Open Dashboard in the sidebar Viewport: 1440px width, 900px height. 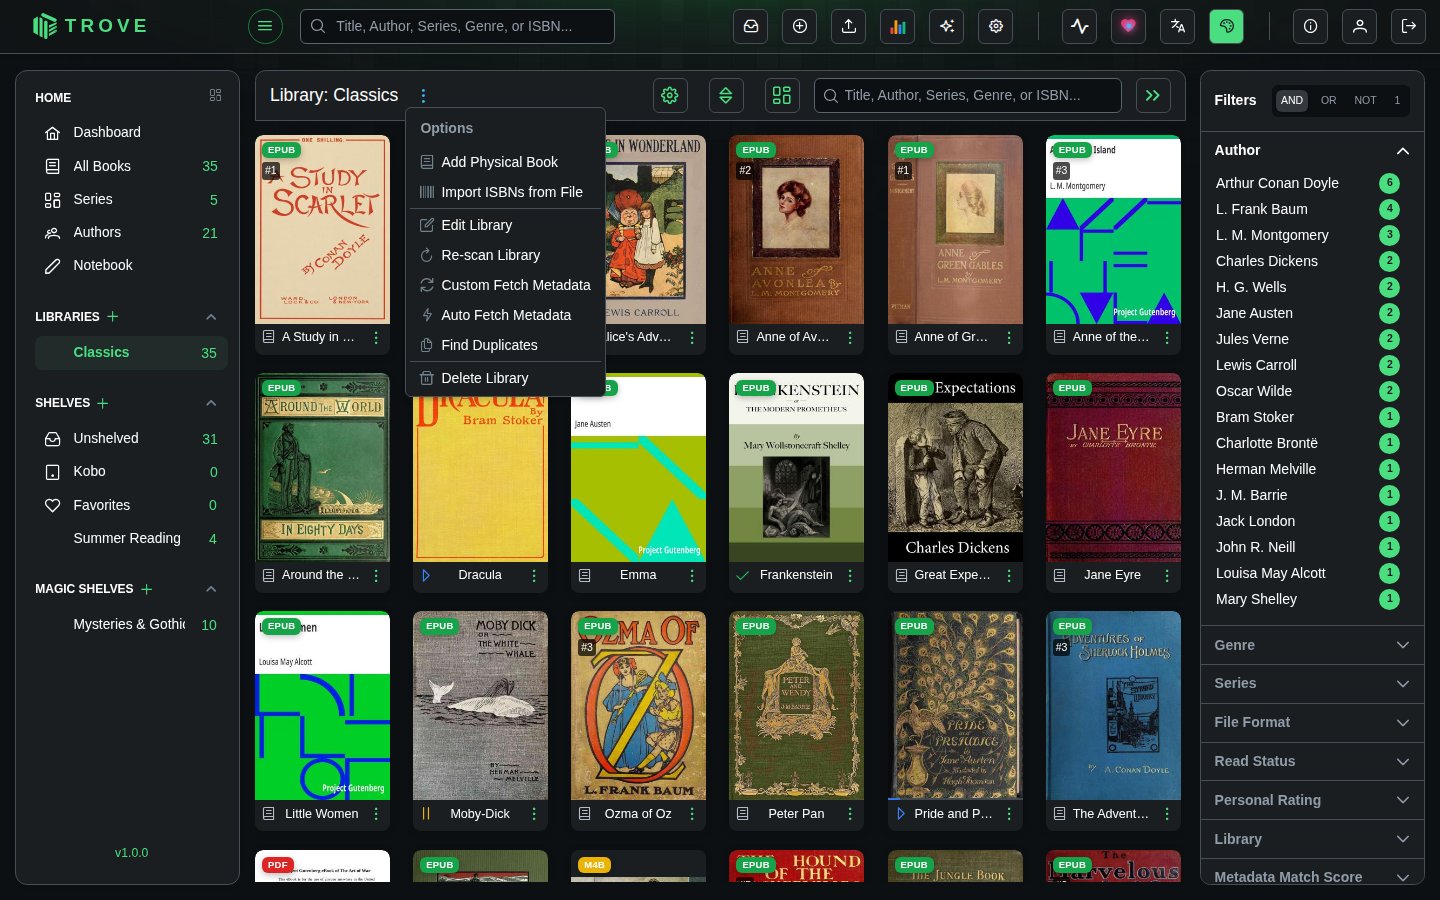coord(131,132)
